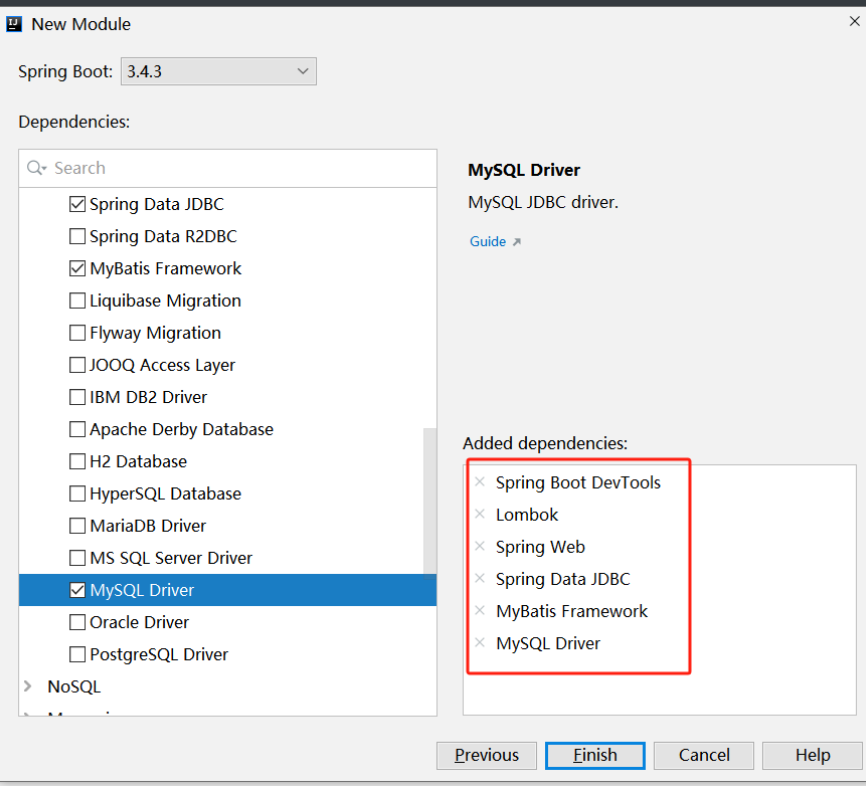This screenshot has height=786, width=866.
Task: Uncheck MySQL Driver checkbox
Action: pyautogui.click(x=77, y=590)
